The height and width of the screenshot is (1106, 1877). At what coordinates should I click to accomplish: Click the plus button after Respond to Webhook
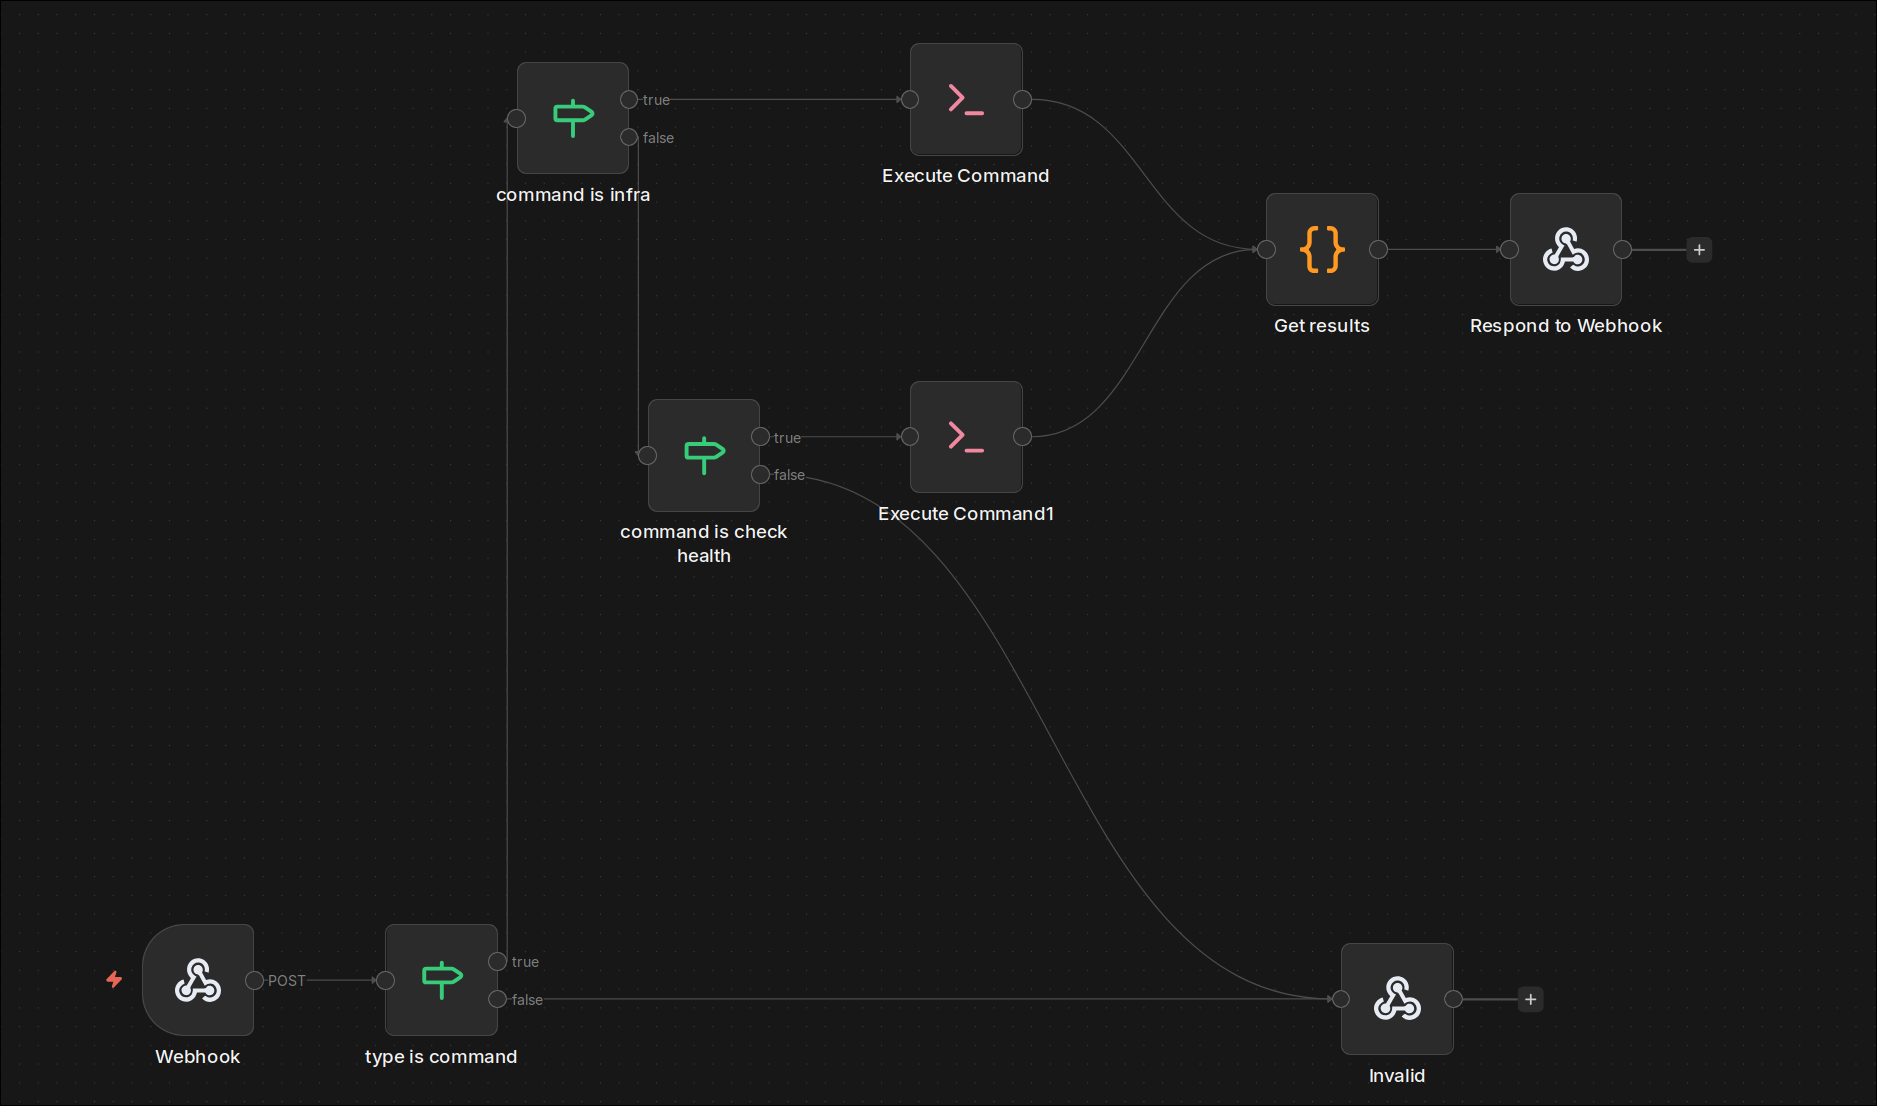[1697, 249]
